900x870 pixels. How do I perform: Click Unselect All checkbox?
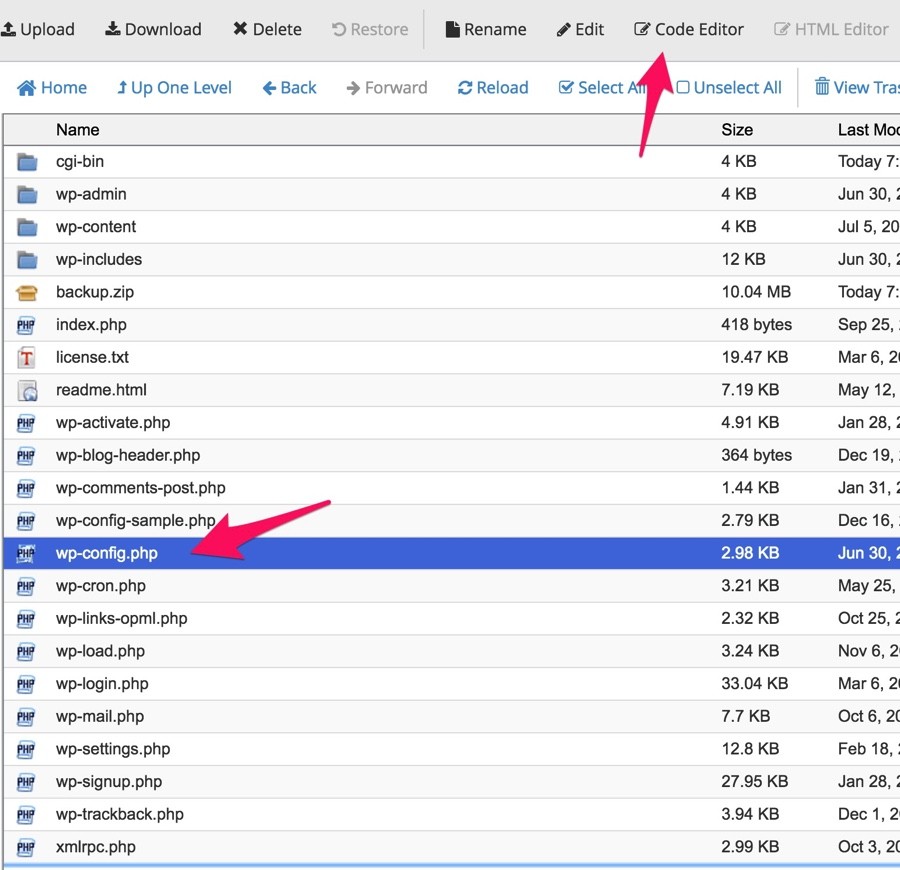click(x=729, y=88)
